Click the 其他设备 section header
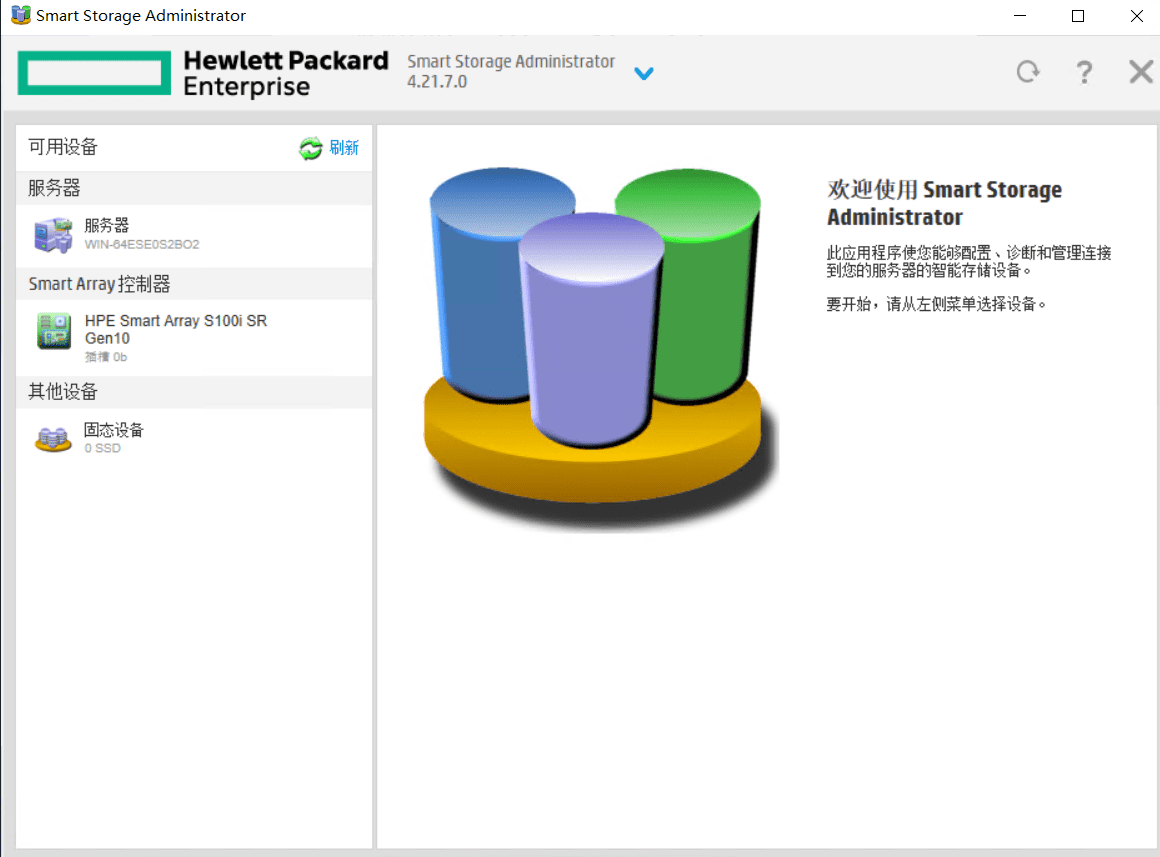 [x=63, y=392]
